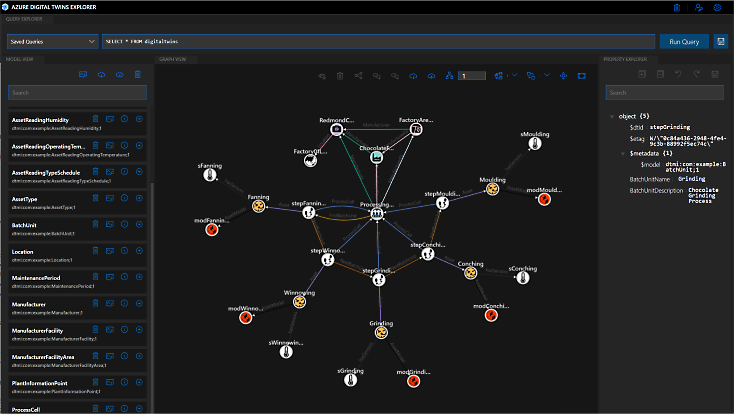Click the expansion level number field
Screen dimensions: 734x414
pyautogui.click(x=471, y=75)
